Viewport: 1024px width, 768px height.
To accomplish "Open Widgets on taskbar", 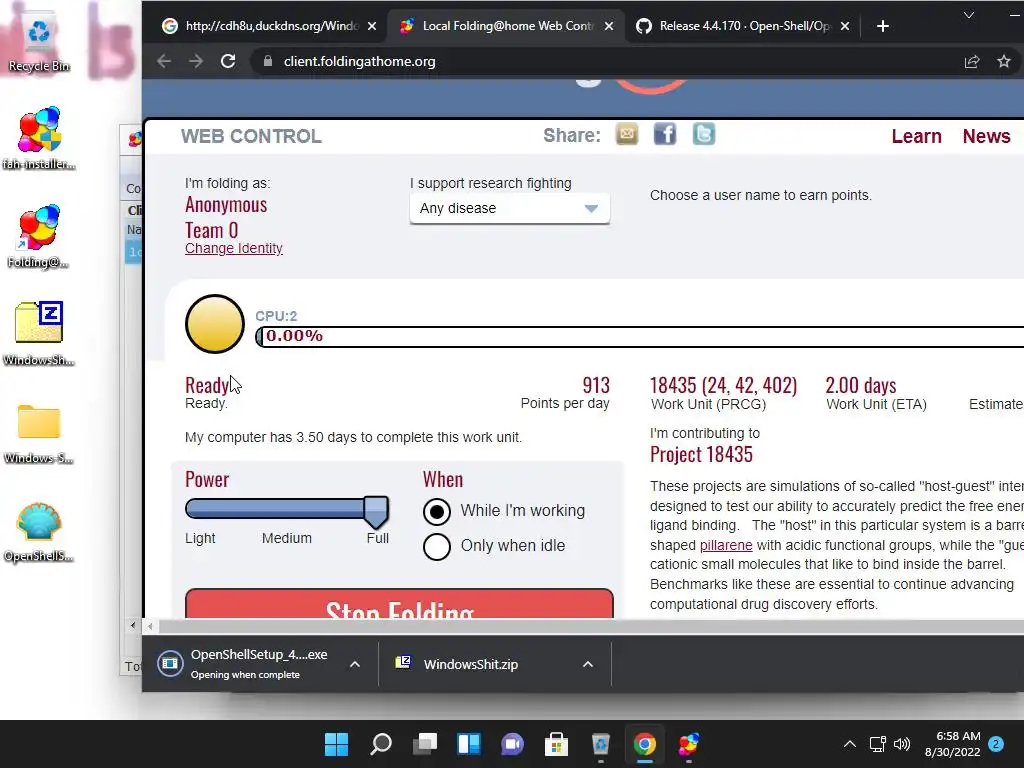I will tap(469, 744).
